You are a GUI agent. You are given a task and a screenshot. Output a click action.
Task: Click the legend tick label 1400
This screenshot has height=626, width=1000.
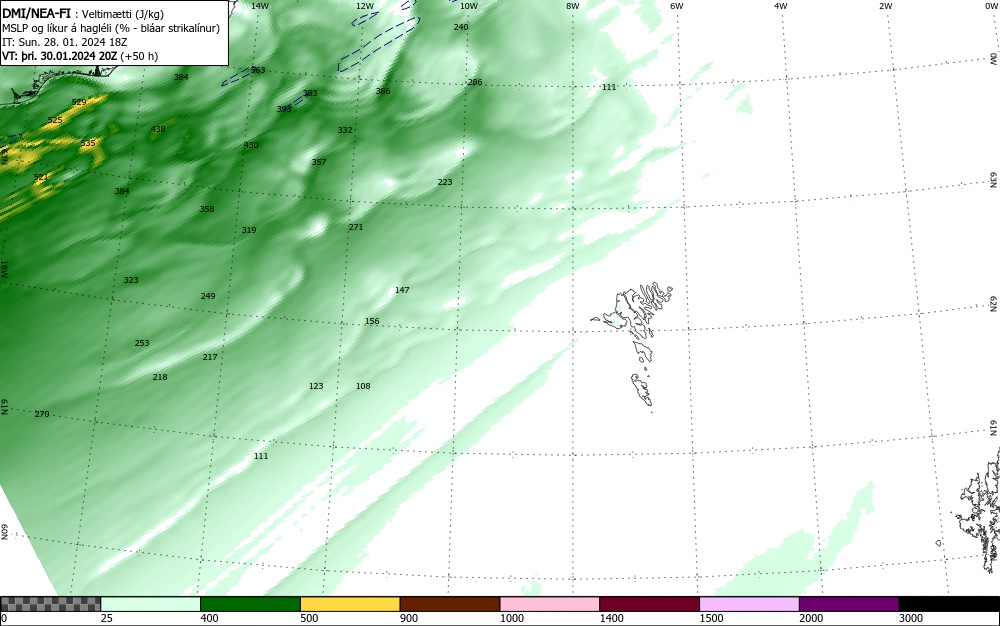pyautogui.click(x=611, y=618)
